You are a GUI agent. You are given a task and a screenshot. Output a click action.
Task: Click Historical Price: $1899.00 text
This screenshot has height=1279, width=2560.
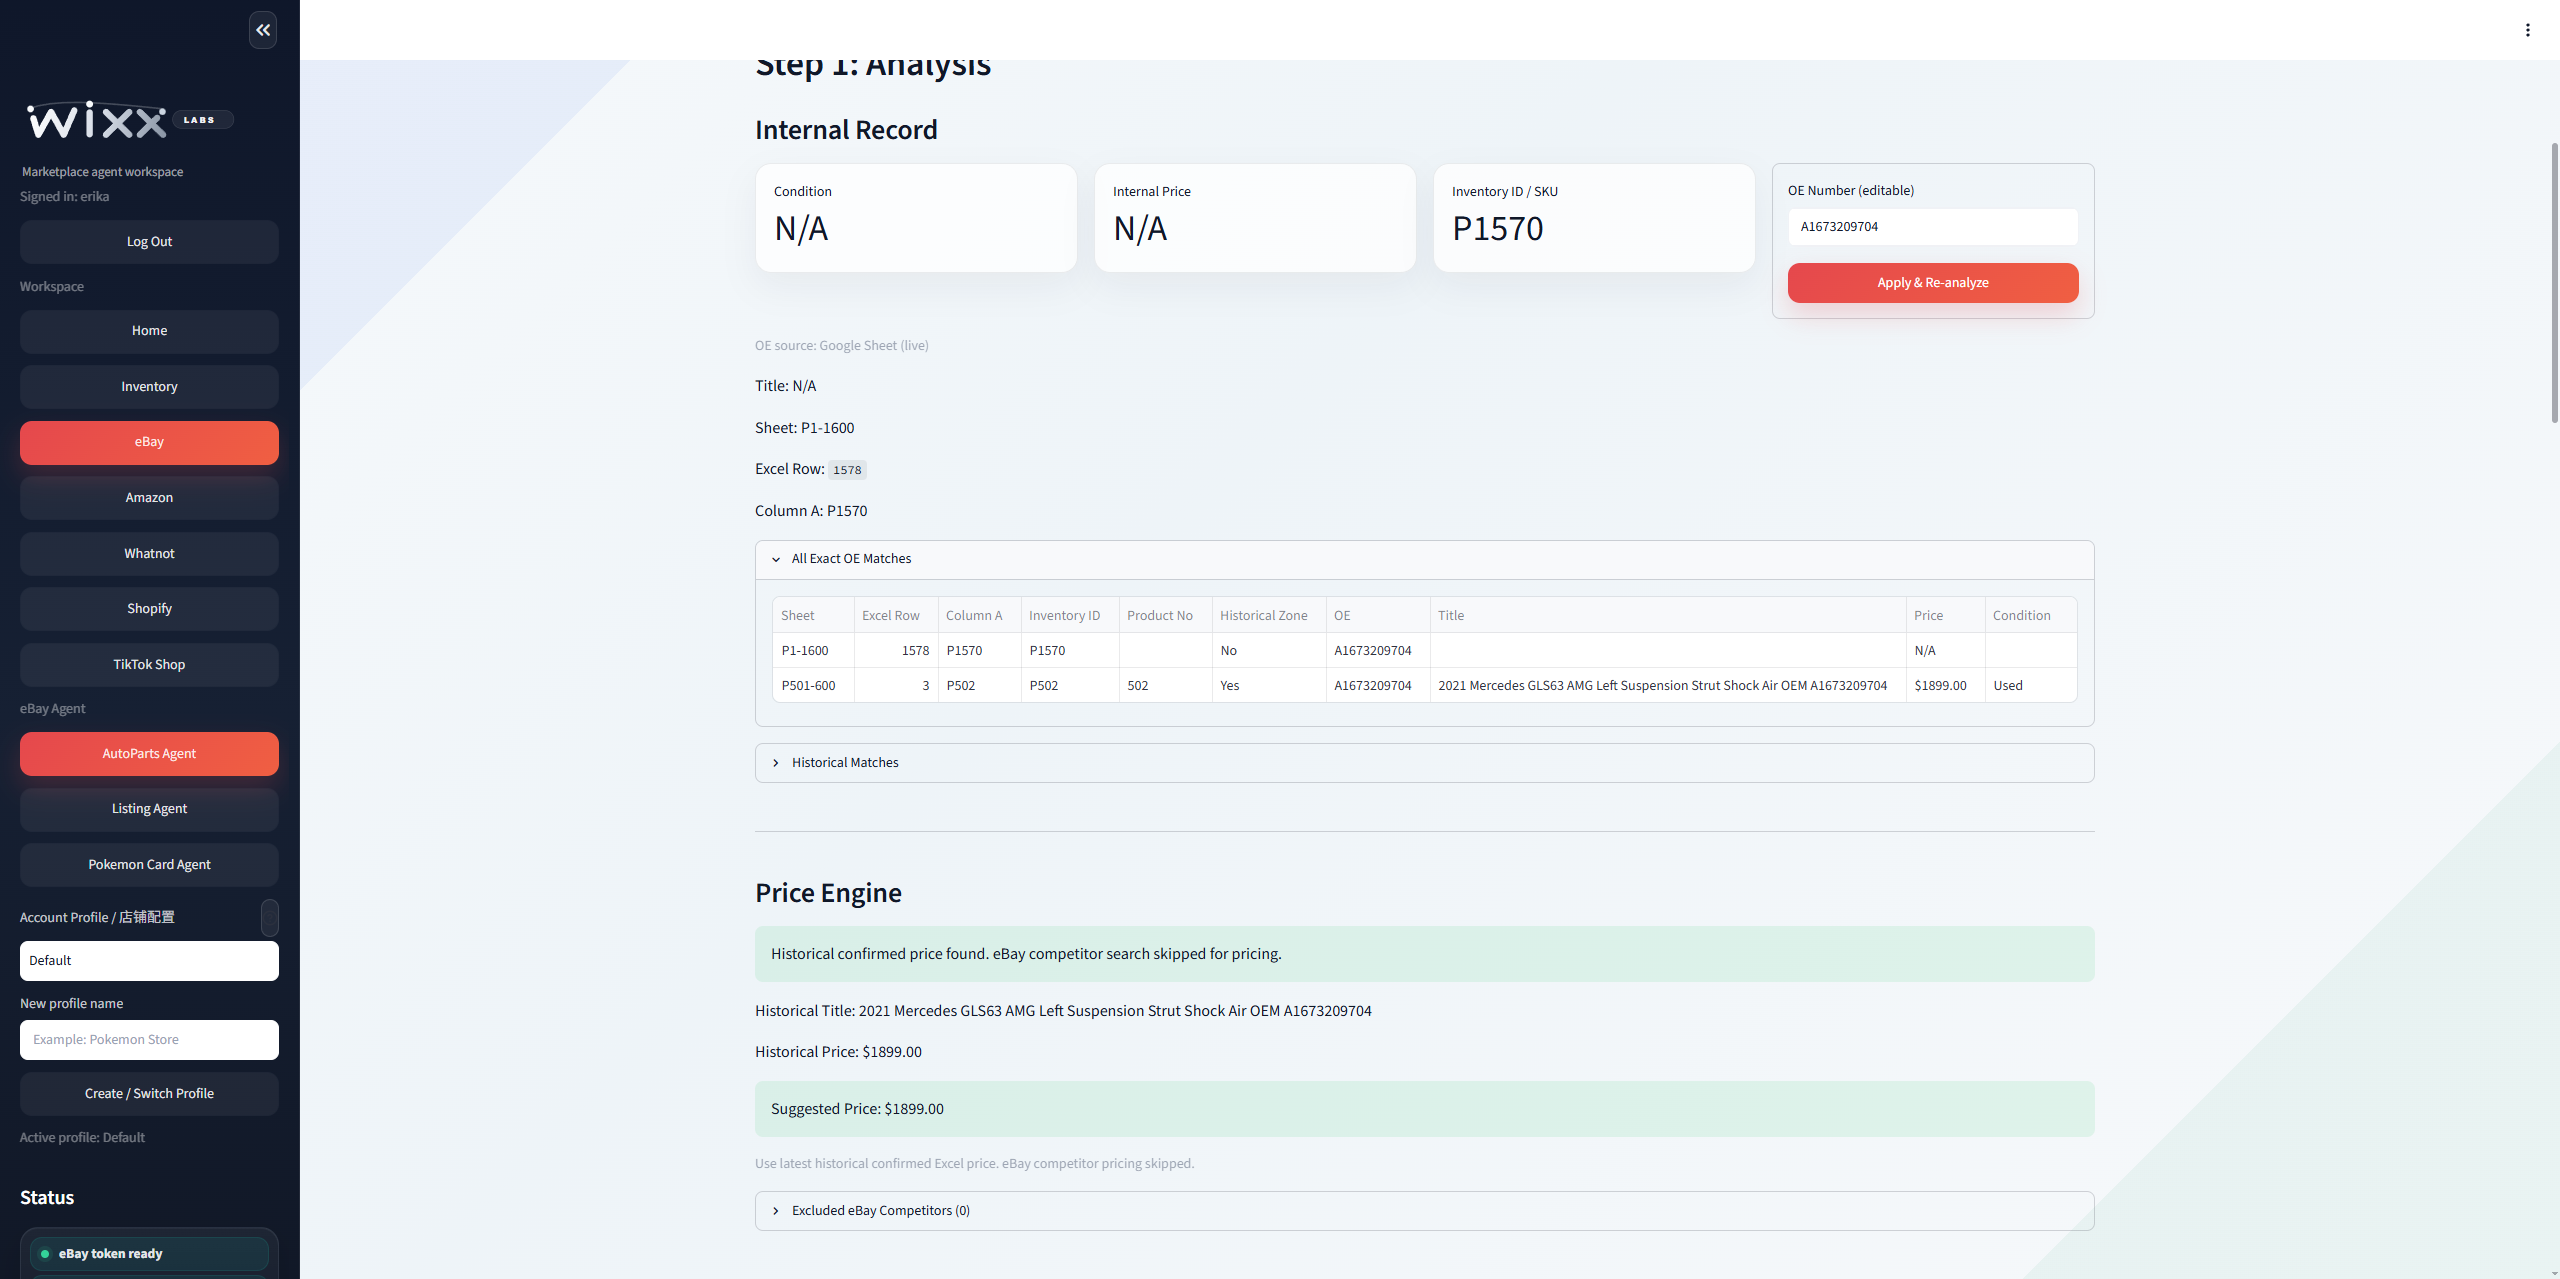click(838, 1052)
